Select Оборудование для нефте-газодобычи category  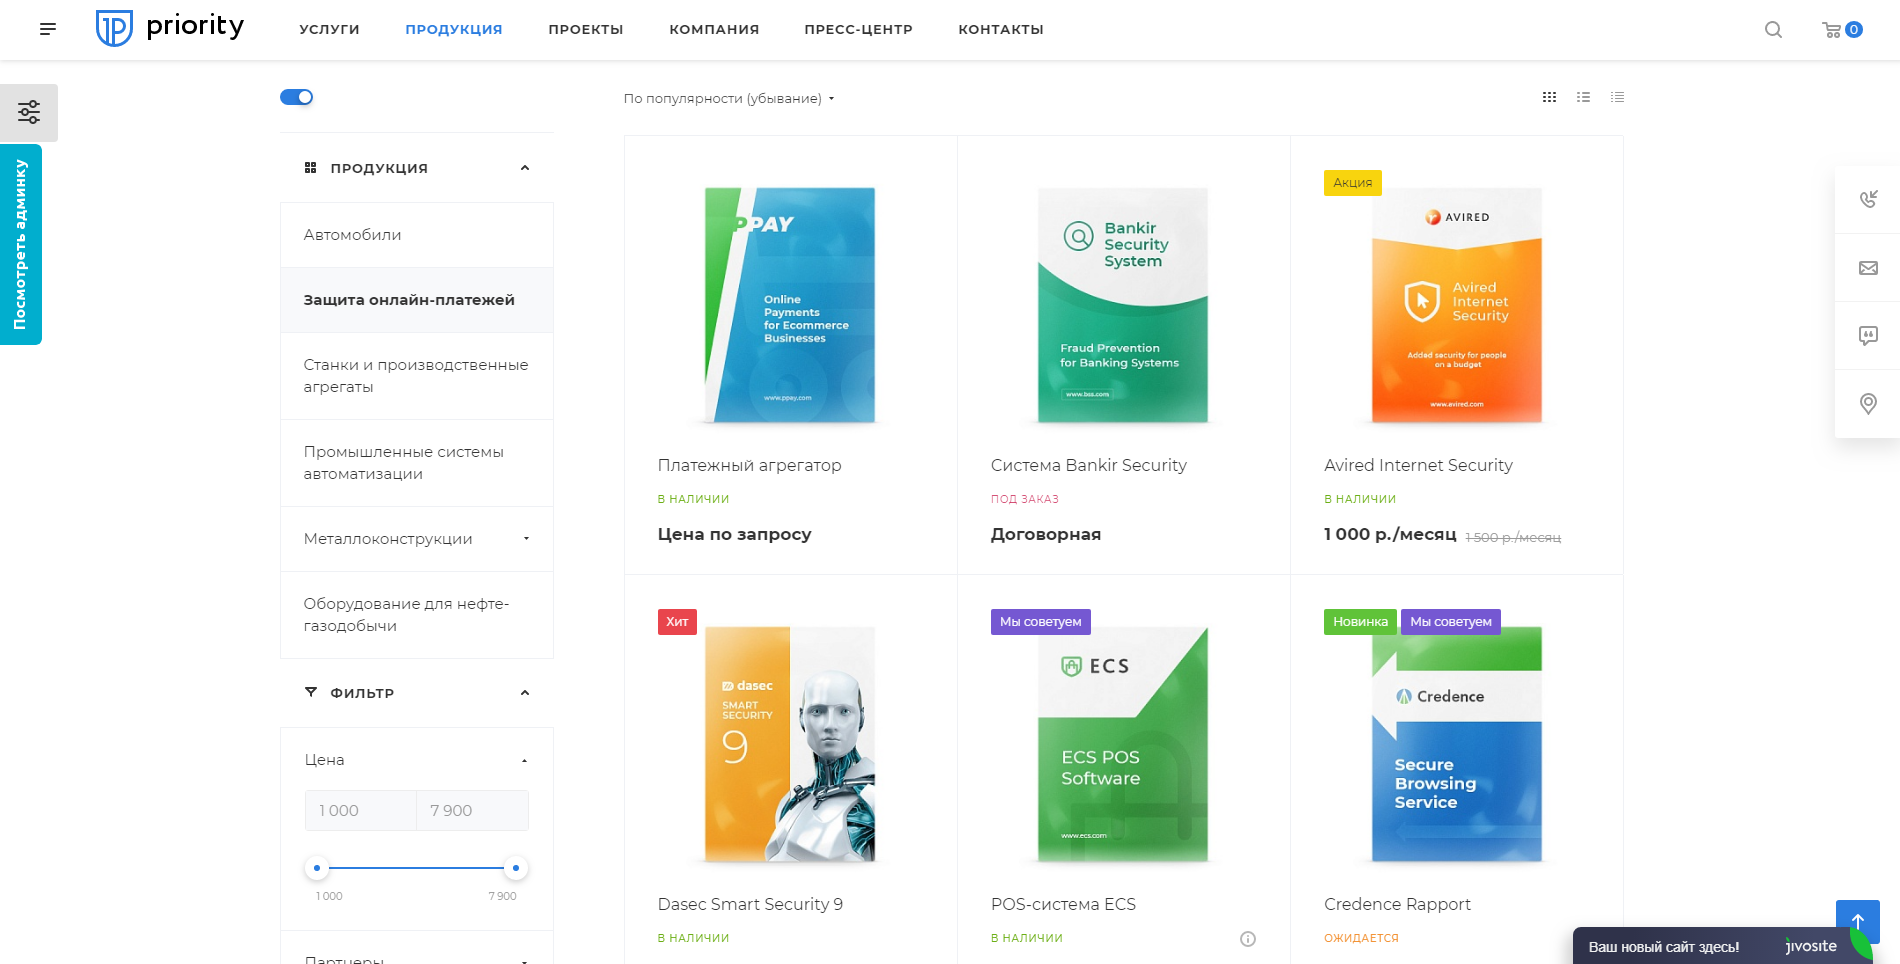pos(417,615)
